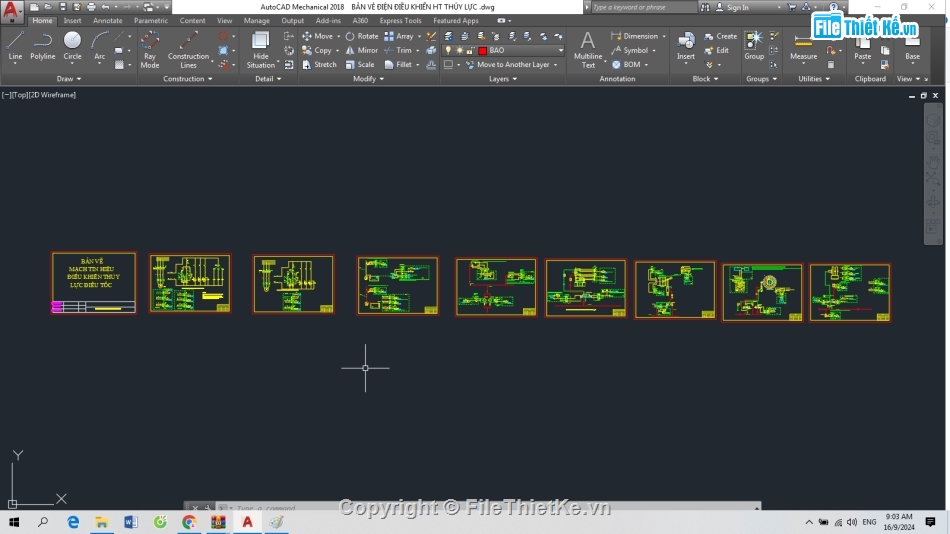Select the Fillet tool
The height and width of the screenshot is (534, 950).
coord(398,64)
